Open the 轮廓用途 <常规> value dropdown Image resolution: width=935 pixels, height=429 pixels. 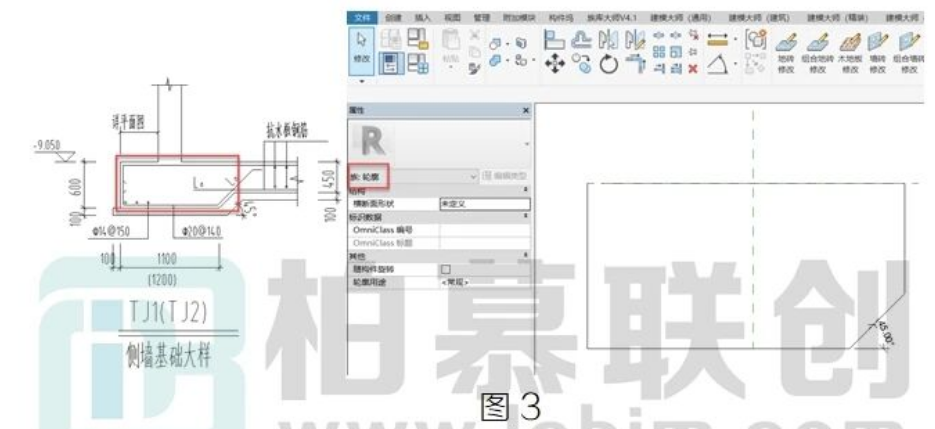pos(484,282)
